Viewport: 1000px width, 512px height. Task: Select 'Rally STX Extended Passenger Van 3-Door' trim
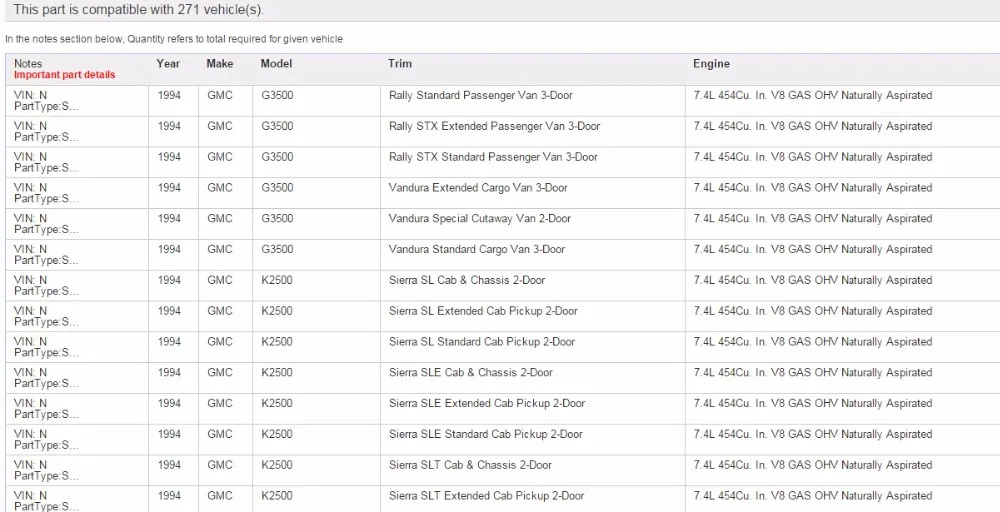(x=494, y=126)
